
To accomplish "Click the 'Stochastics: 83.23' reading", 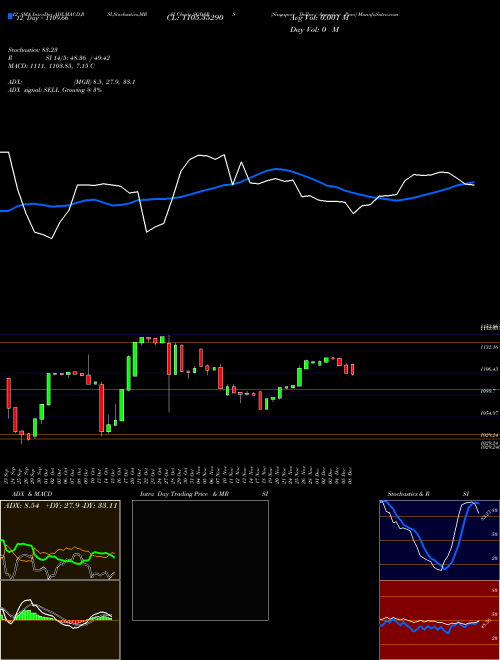I will click(33, 50).
